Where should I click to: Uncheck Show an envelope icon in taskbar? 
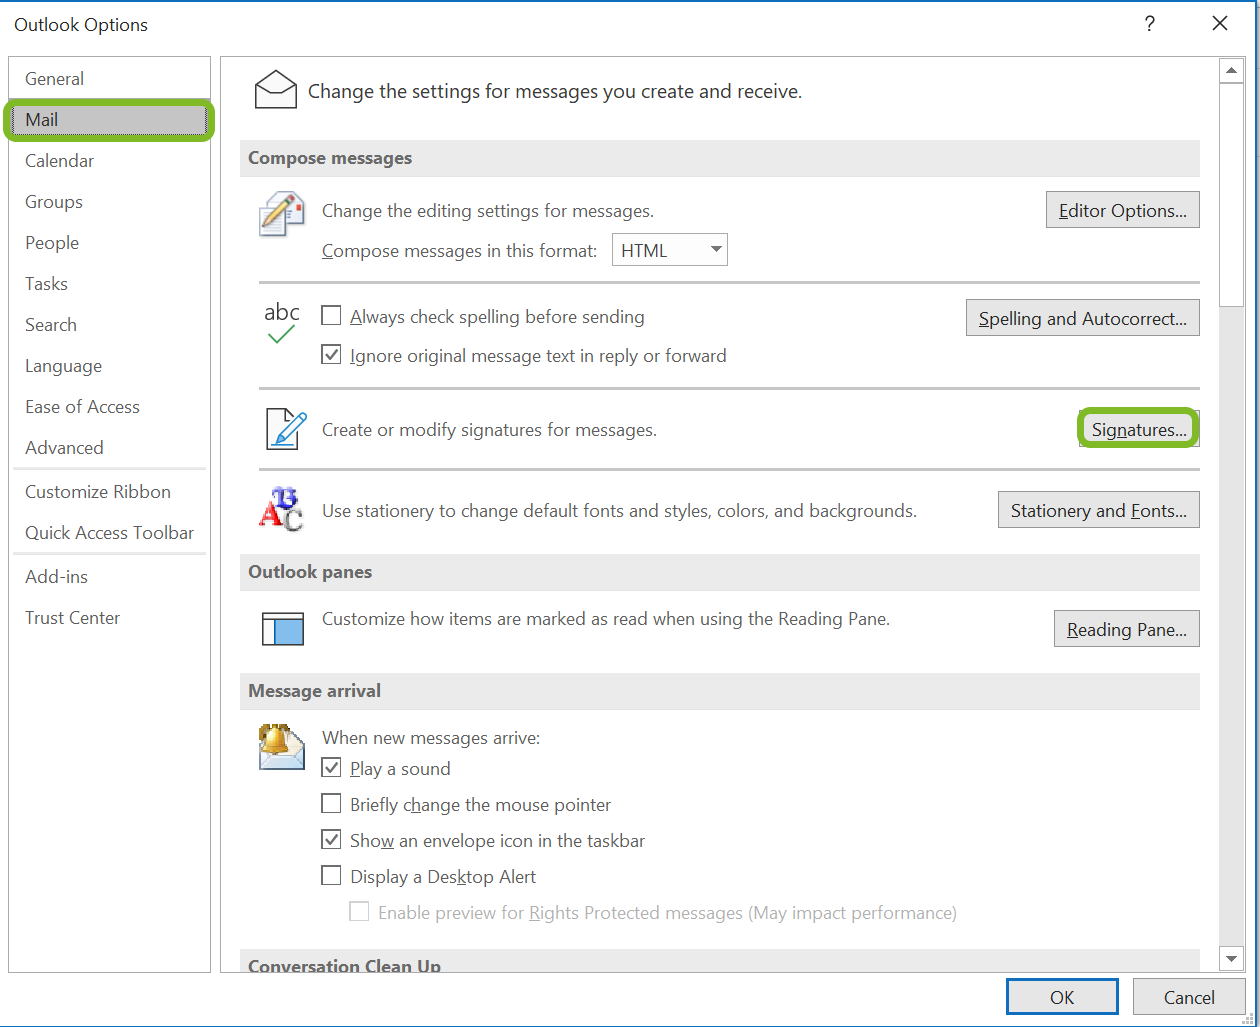coord(331,840)
